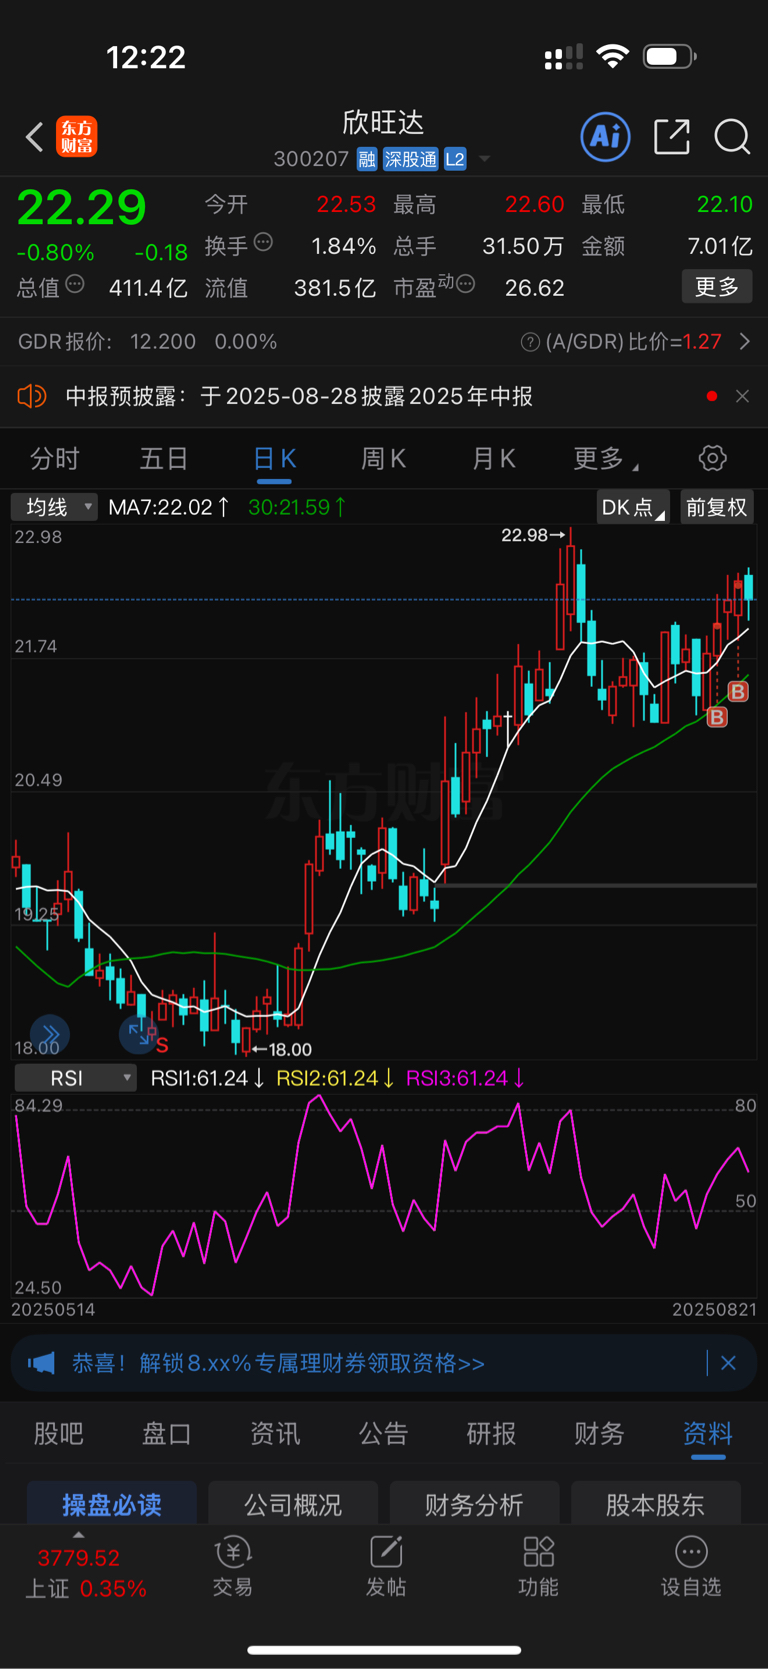Switch to 分时 chart tab
768x1669 pixels.
tap(54, 459)
